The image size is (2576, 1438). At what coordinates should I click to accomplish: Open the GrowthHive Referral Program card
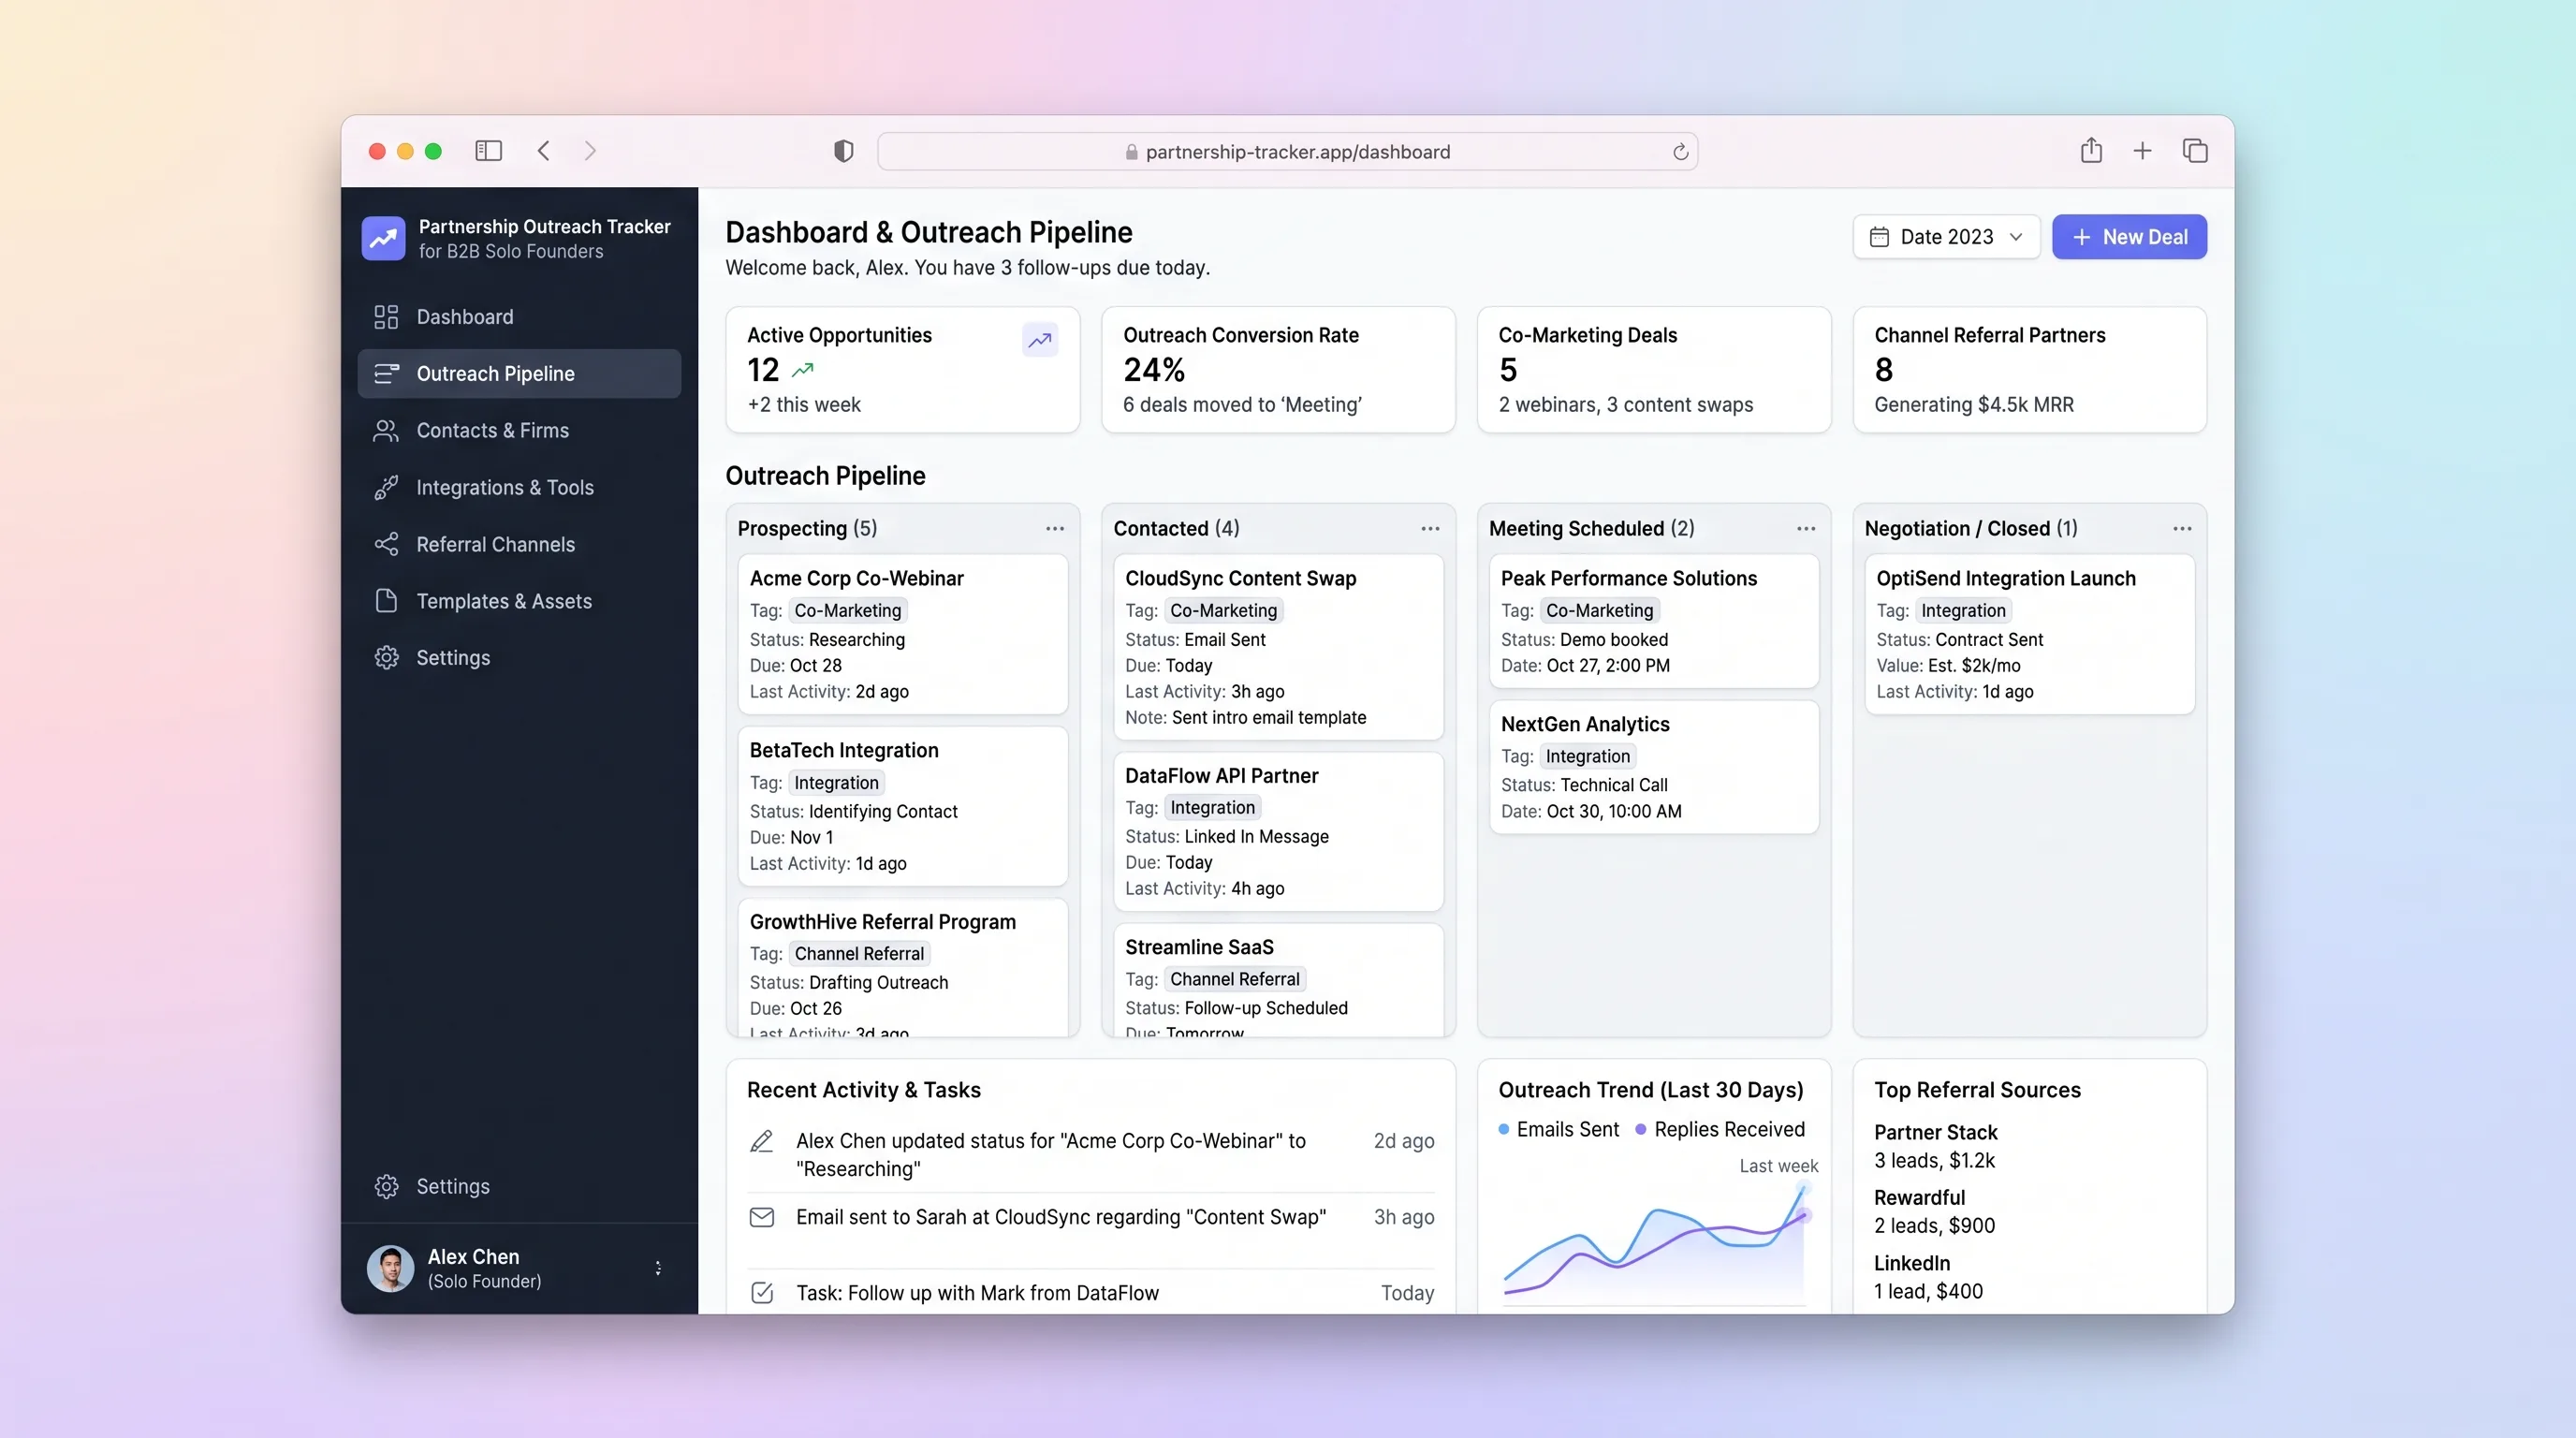(902, 968)
